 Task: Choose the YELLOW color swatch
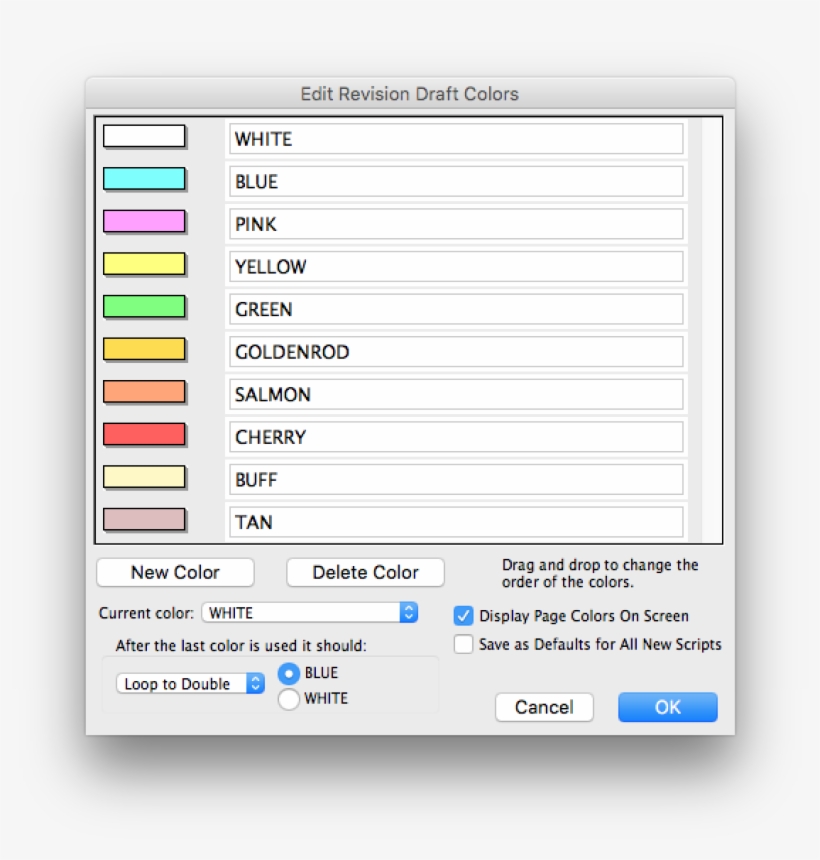coord(144,264)
